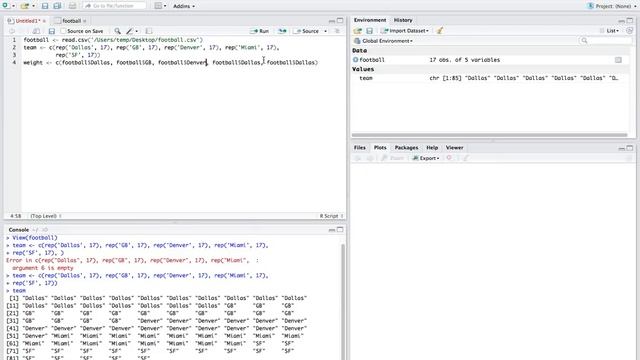Image resolution: width=640 pixels, height=360 pixels.
Task: Focus the Go to file/function field
Action: click(114, 6)
